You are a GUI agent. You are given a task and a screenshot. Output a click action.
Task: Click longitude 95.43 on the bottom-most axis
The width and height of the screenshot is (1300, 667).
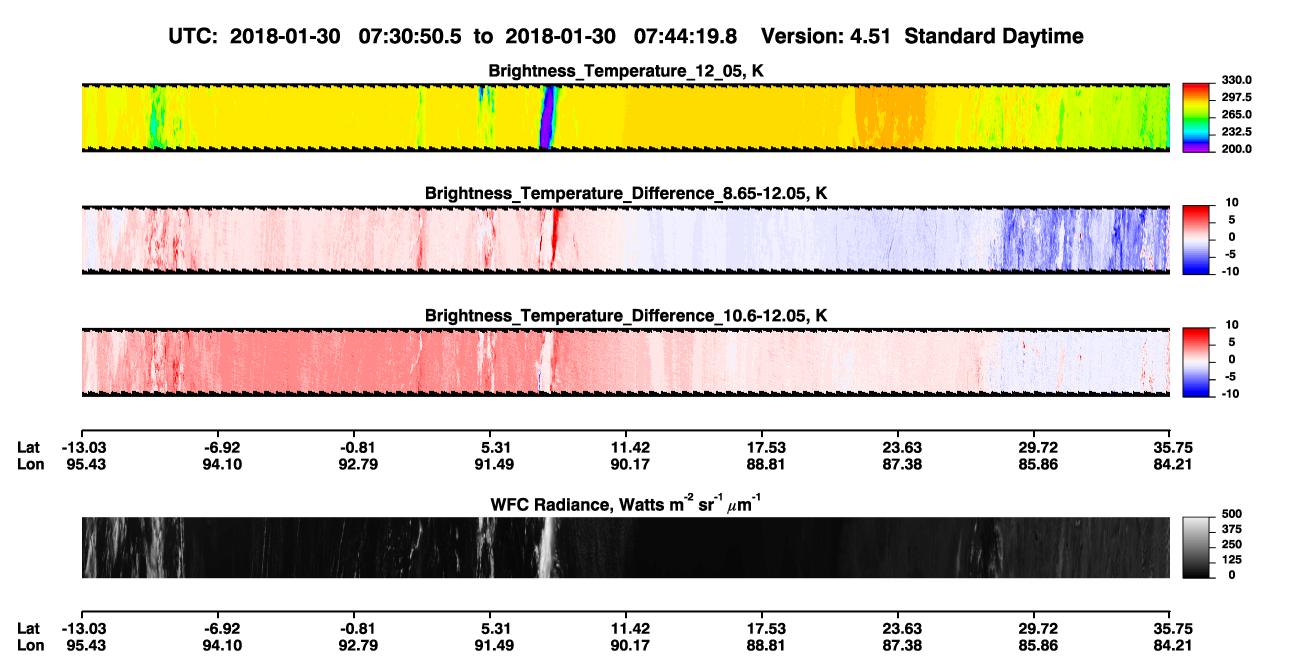(x=86, y=645)
